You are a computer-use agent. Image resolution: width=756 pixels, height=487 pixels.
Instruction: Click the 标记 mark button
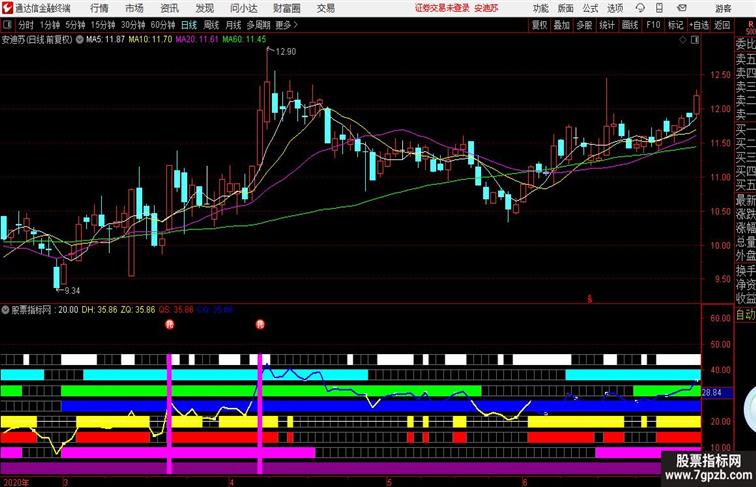point(675,25)
